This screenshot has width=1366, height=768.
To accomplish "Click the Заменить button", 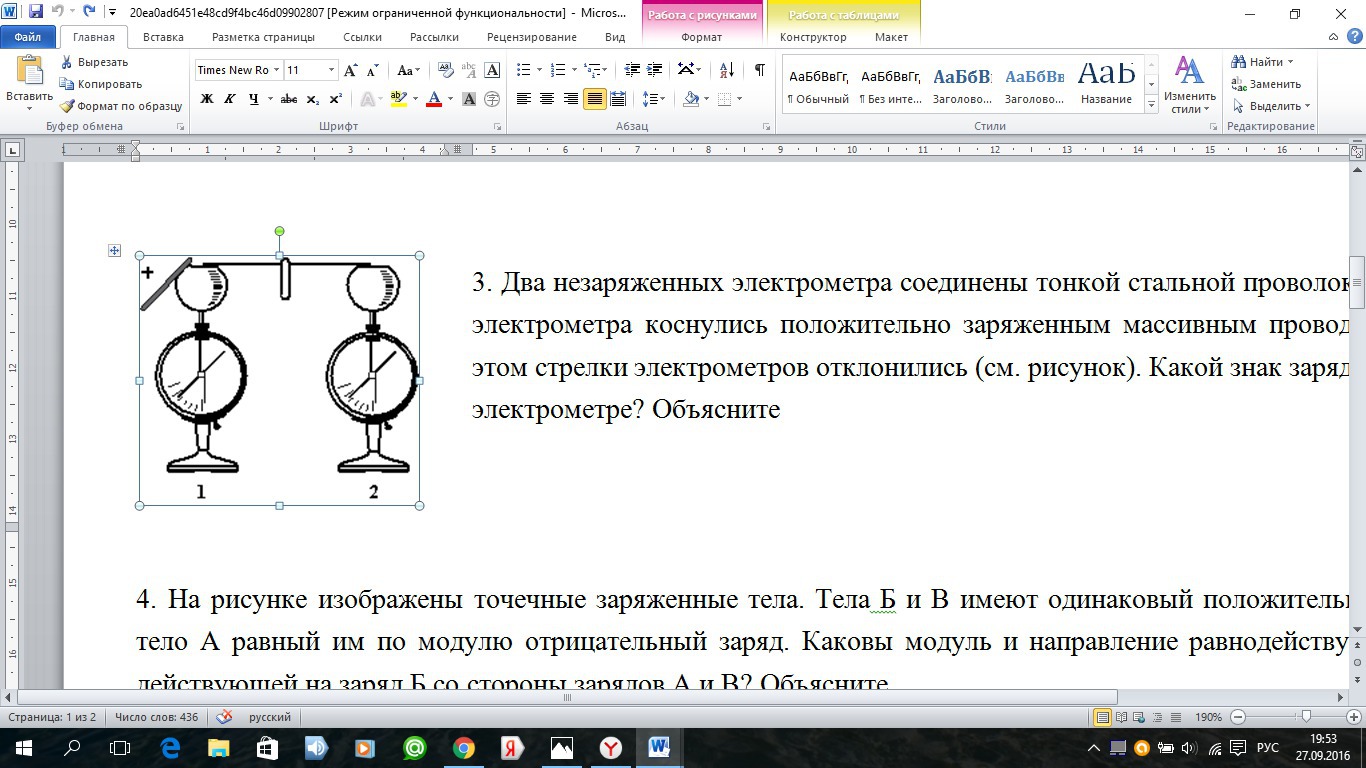I will pyautogui.click(x=1267, y=84).
